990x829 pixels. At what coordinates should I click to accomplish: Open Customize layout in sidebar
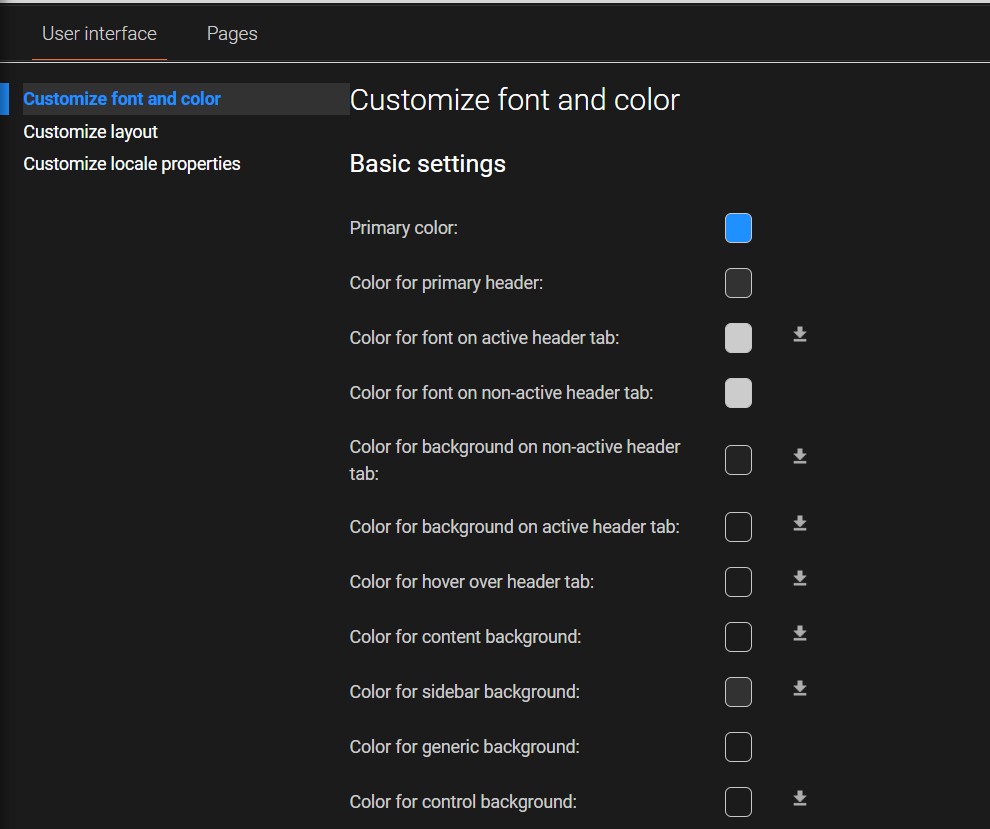(91, 132)
